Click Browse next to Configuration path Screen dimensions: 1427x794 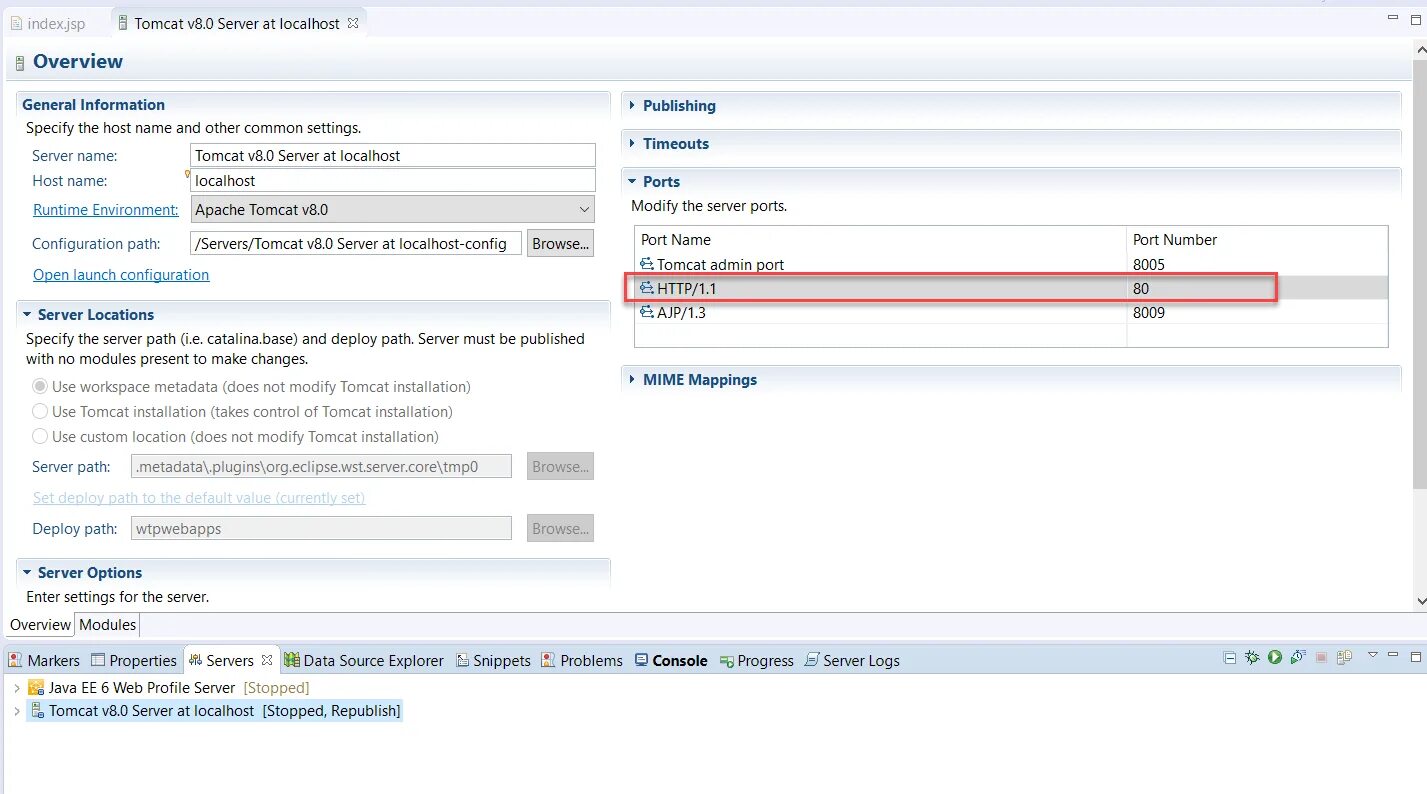(560, 243)
